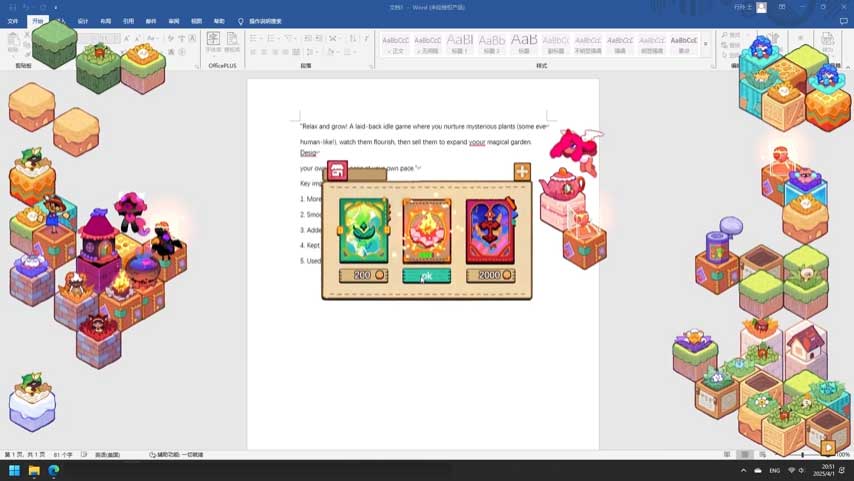Buy the red card for 2000 coins

click(x=490, y=275)
